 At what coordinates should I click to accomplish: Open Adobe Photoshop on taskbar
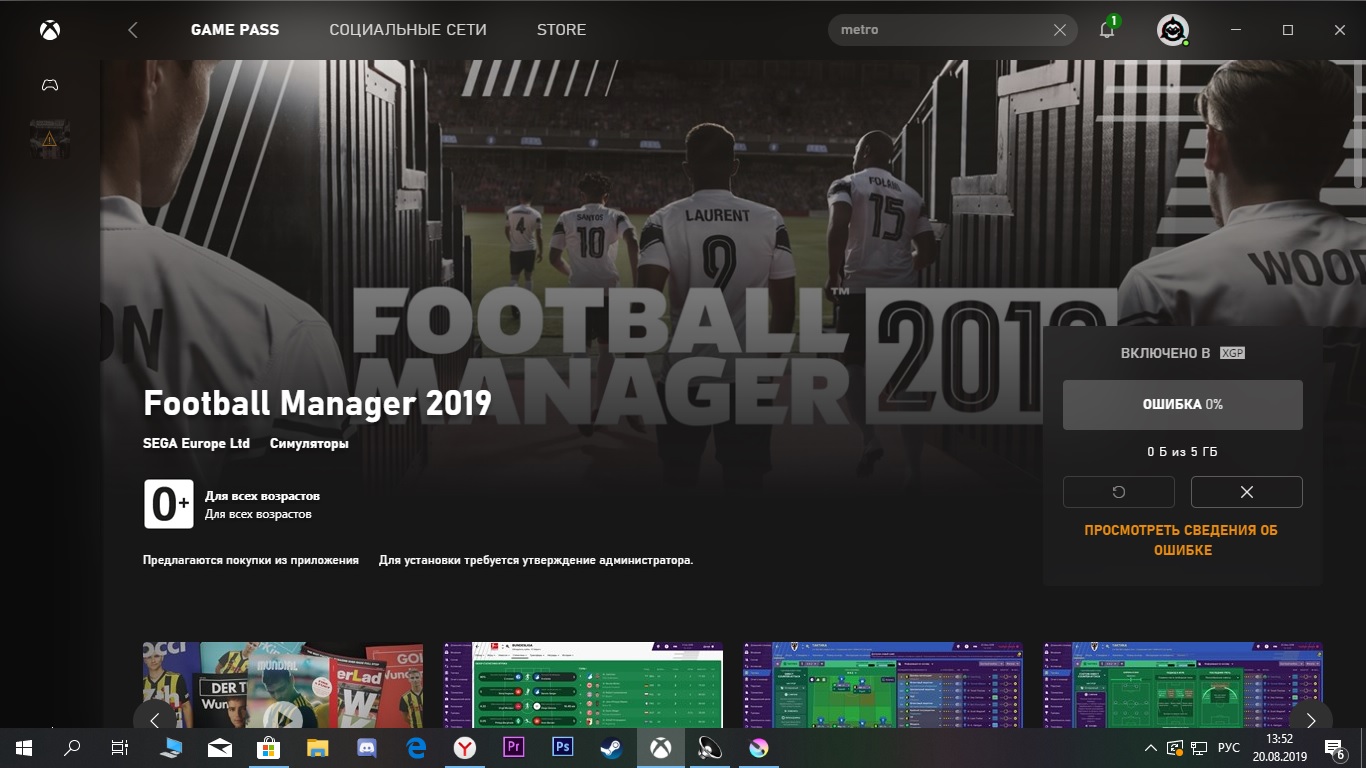[x=563, y=748]
